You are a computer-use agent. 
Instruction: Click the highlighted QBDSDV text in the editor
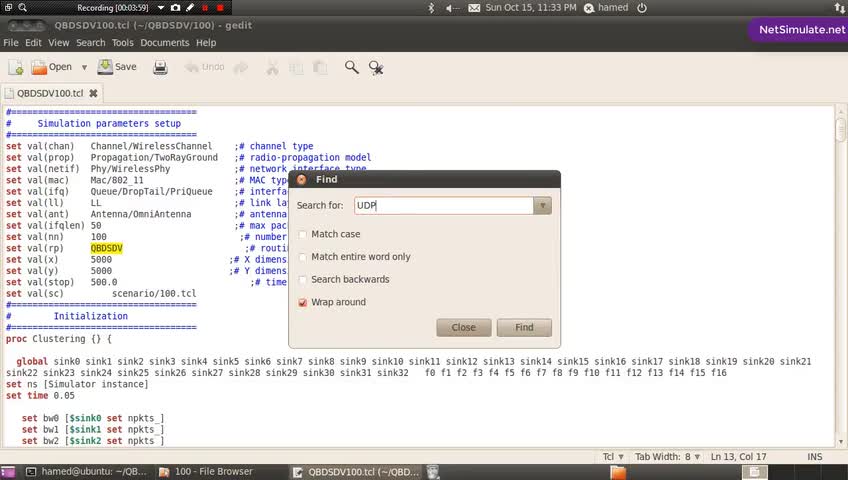pyautogui.click(x=107, y=248)
